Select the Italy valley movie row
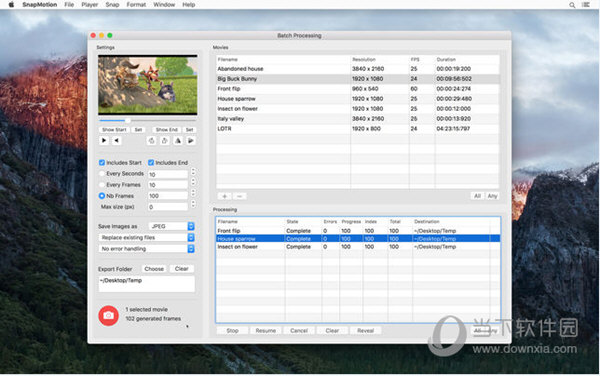The height and width of the screenshot is (376, 600). (358, 119)
